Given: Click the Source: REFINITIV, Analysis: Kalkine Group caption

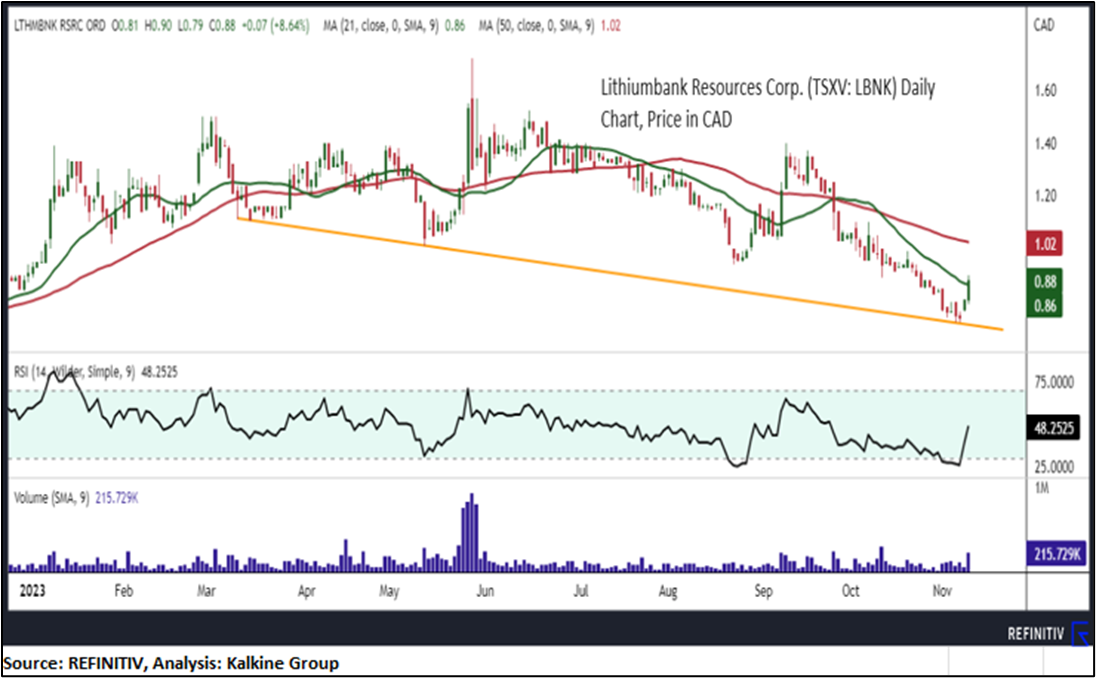Looking at the screenshot, I should (x=171, y=663).
